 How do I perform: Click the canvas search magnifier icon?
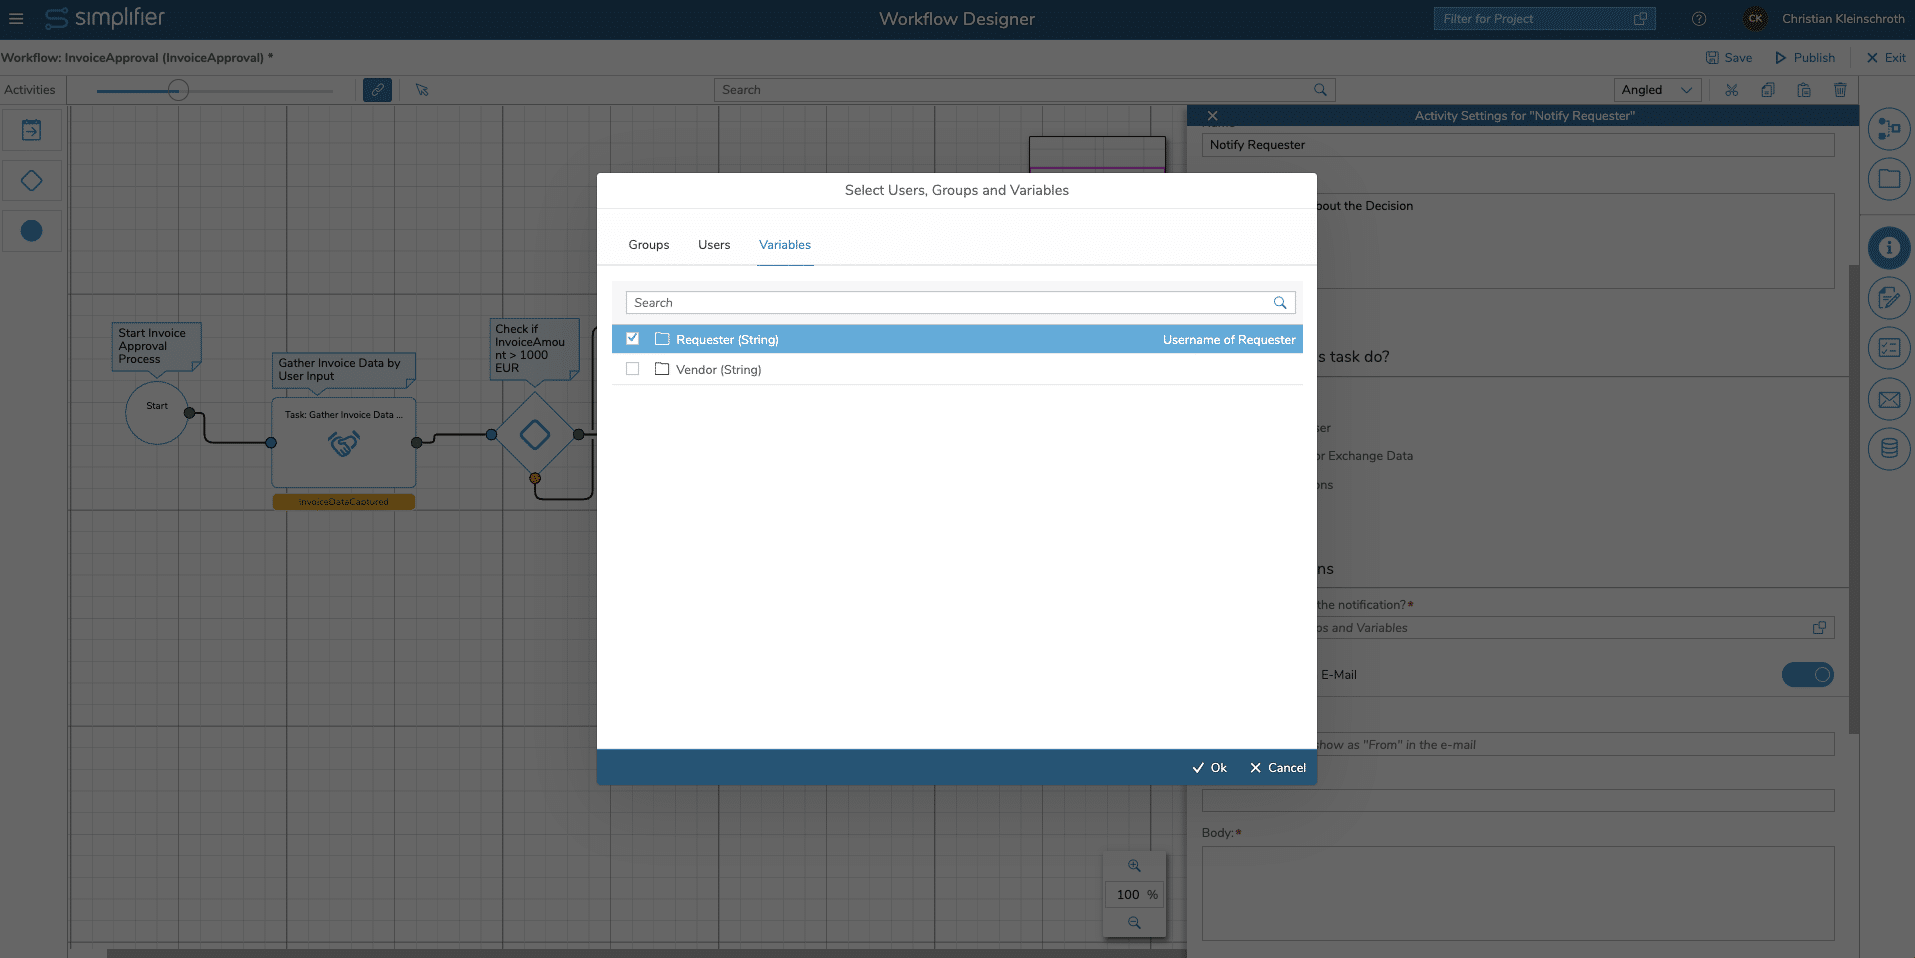(x=1320, y=90)
